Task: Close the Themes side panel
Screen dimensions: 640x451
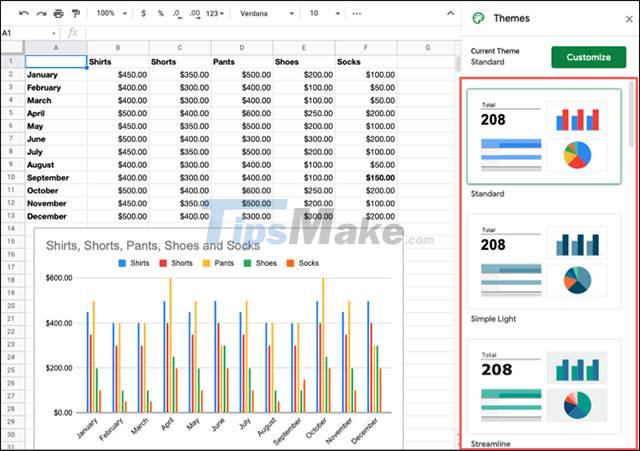Action: (x=629, y=19)
